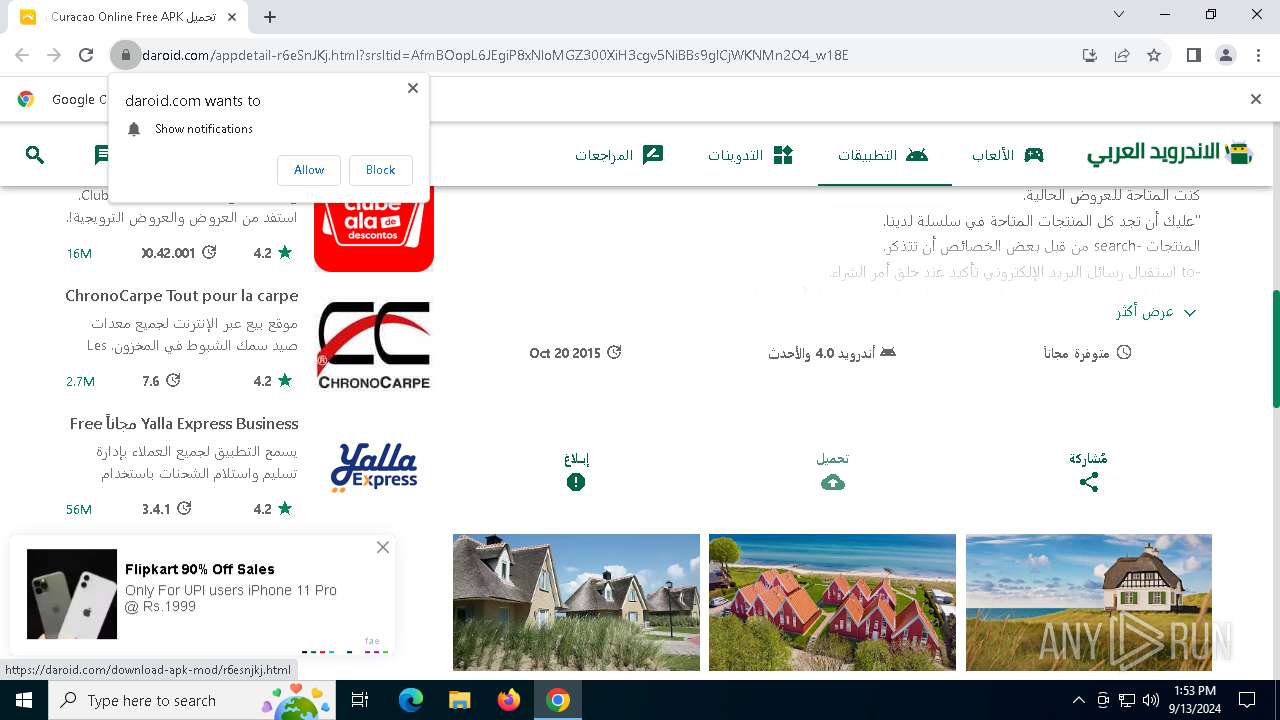Image resolution: width=1280 pixels, height=720 pixels.
Task: Click the browser Forward arrow
Action: click(54, 55)
